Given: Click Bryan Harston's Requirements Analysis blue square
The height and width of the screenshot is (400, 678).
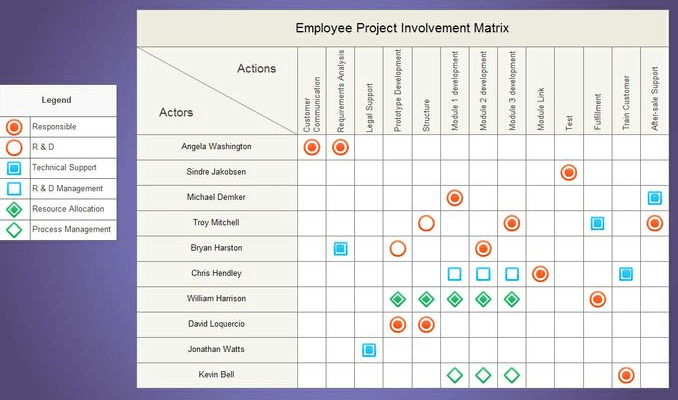Looking at the screenshot, I should pyautogui.click(x=340, y=249).
